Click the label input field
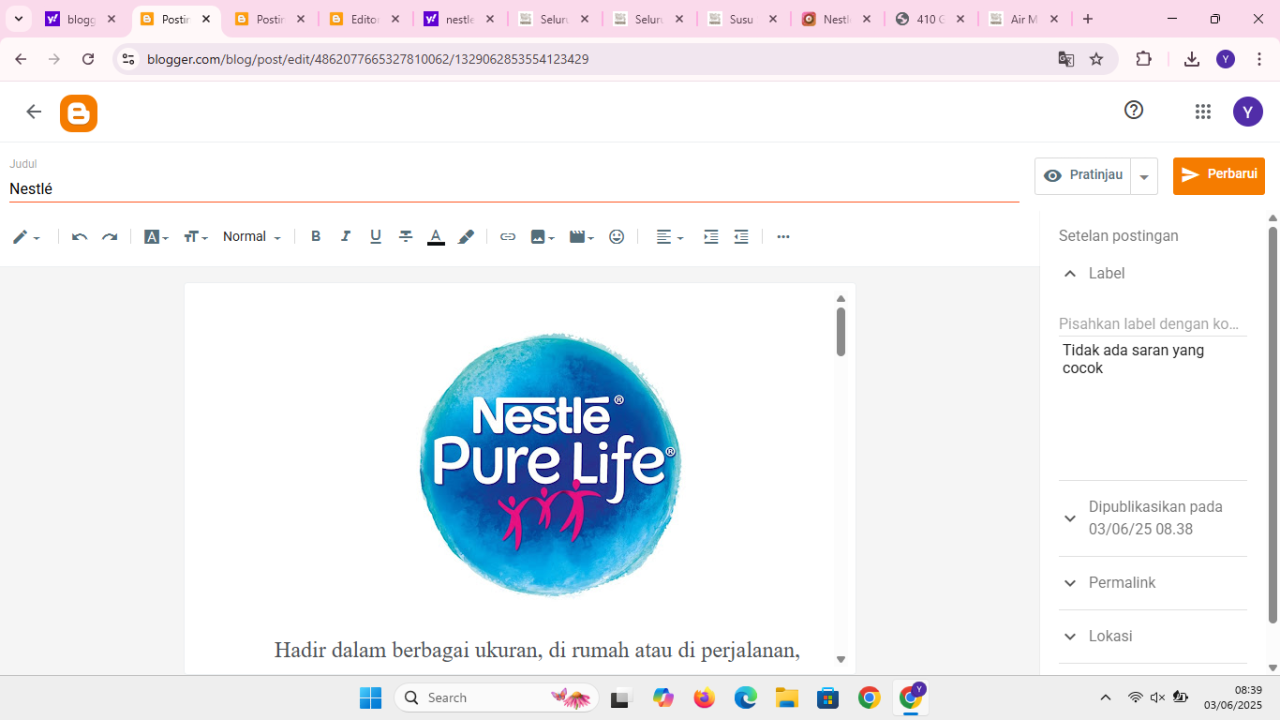1280x720 pixels. (1153, 324)
